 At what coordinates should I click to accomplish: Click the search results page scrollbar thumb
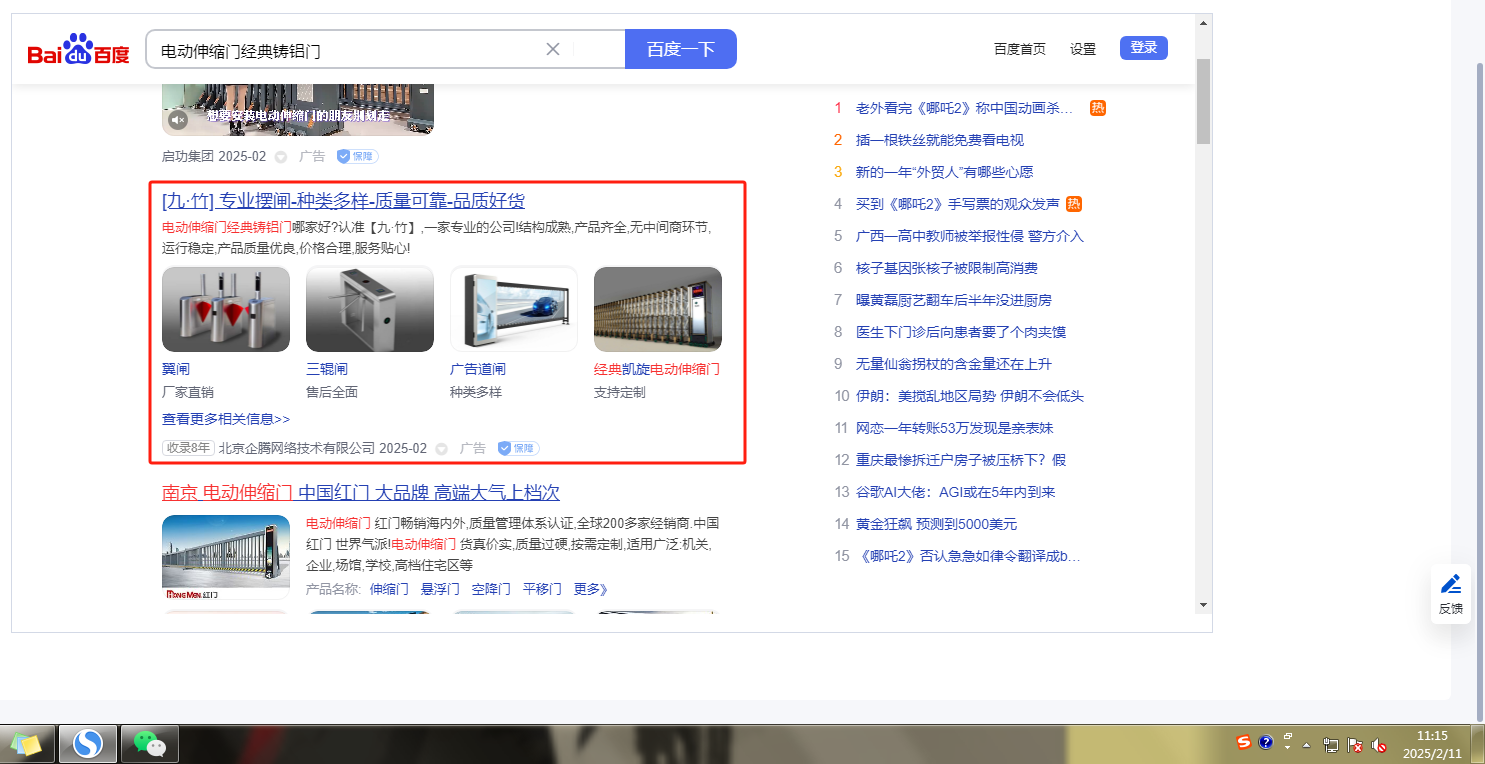tap(1203, 100)
